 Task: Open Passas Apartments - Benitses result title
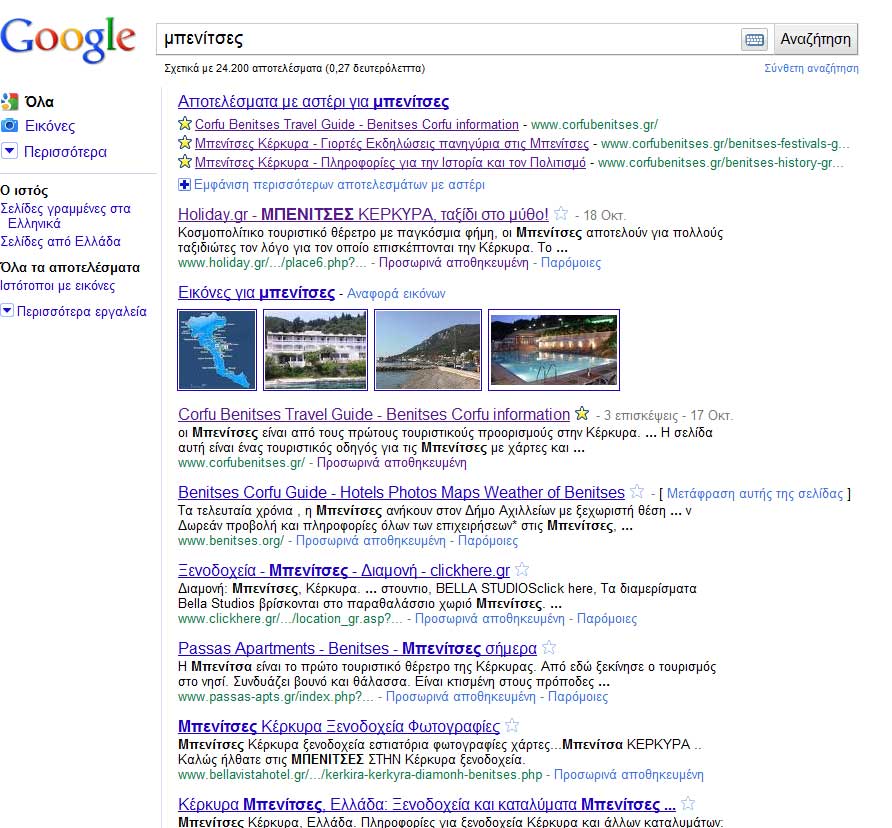357,648
